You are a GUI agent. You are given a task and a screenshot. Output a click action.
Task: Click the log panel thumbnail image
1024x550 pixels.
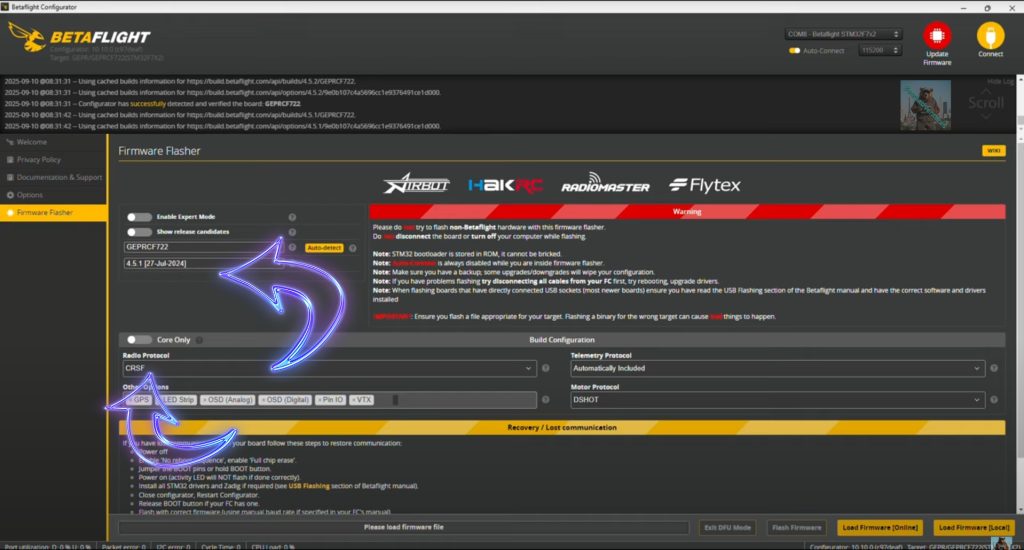(925, 105)
